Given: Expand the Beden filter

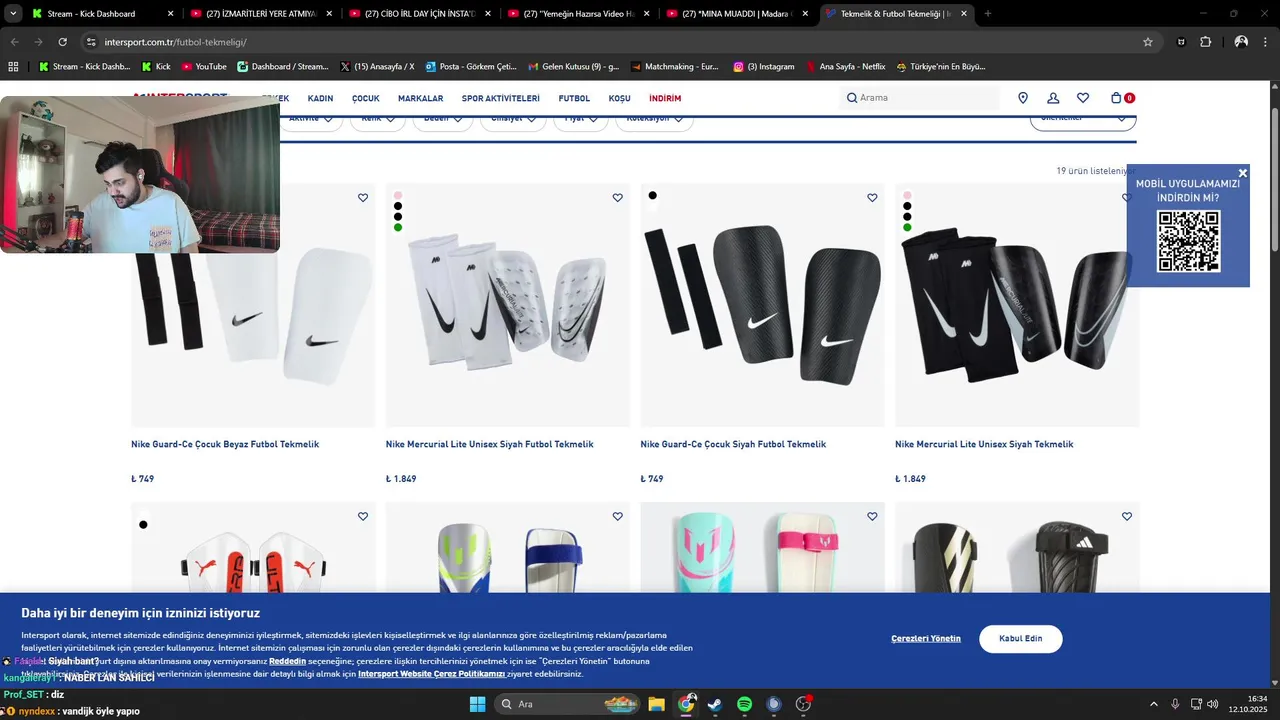Looking at the screenshot, I should coord(443,119).
